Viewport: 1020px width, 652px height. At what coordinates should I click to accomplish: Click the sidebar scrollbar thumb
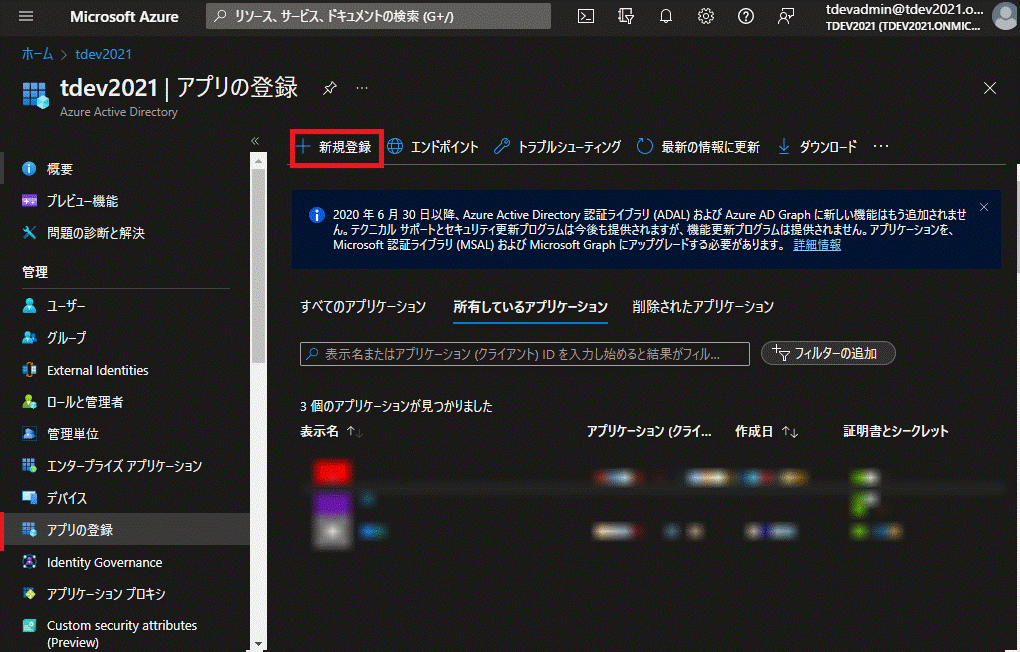point(258,265)
